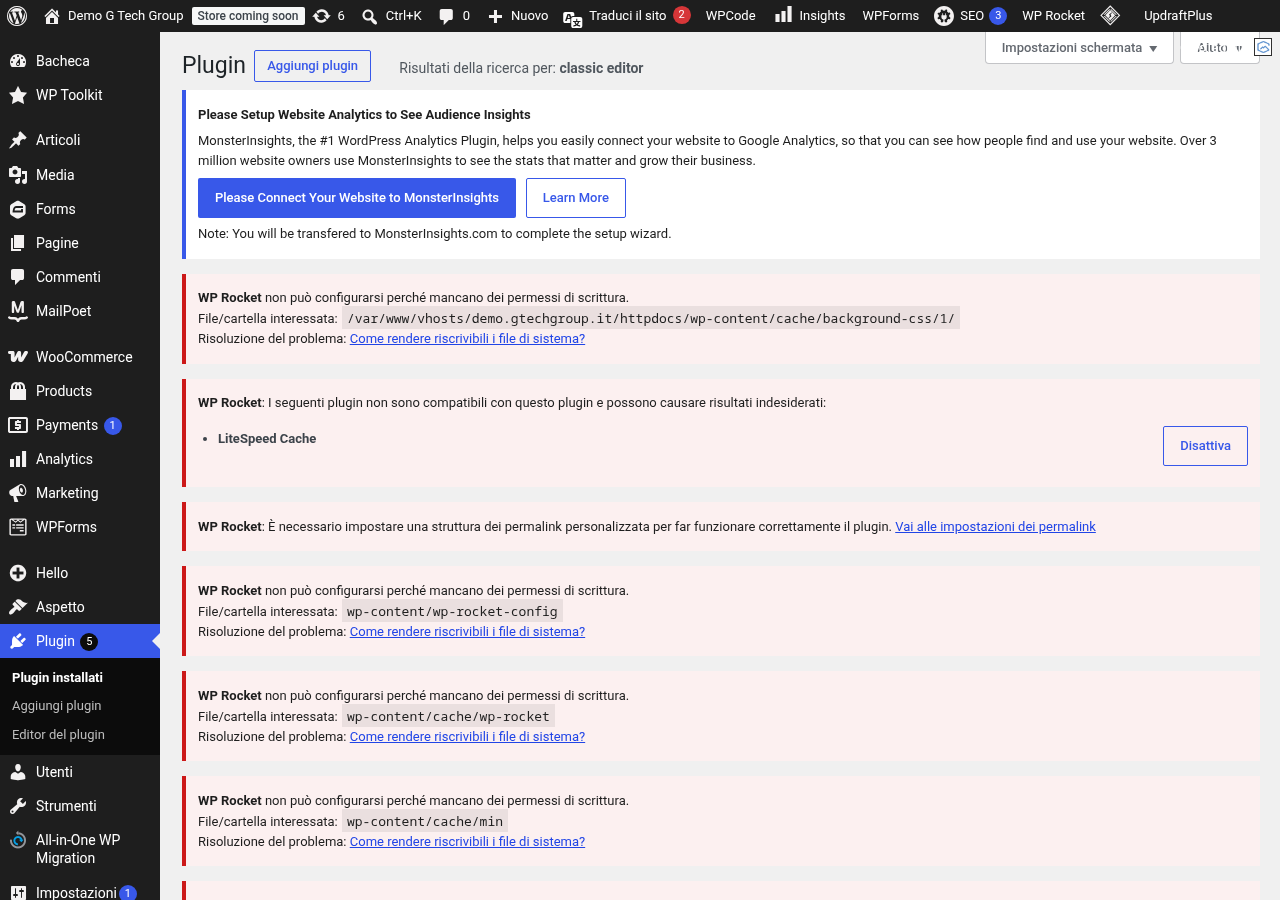Viewport: 1280px width, 900px height.
Task: Click the Strumenti wrench icon
Action: (18, 806)
